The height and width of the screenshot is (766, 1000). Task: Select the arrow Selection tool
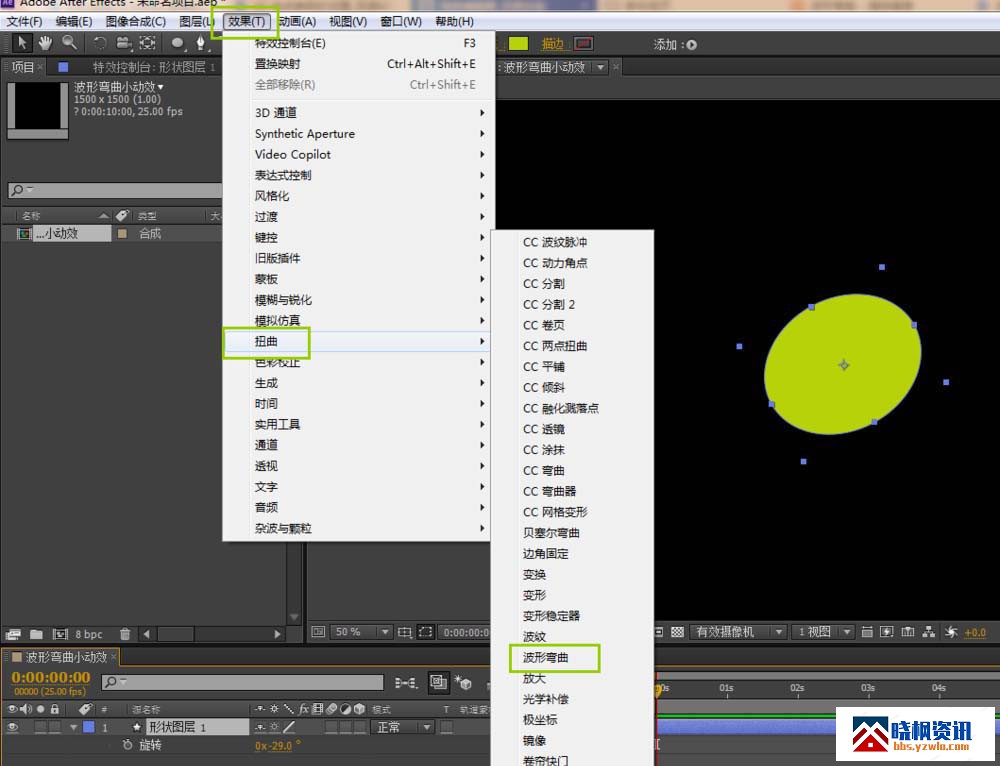tap(22, 43)
